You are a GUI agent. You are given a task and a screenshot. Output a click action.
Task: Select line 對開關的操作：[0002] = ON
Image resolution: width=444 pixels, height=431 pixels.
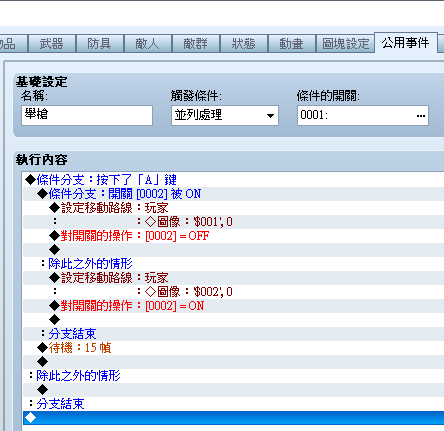[x=233, y=306]
